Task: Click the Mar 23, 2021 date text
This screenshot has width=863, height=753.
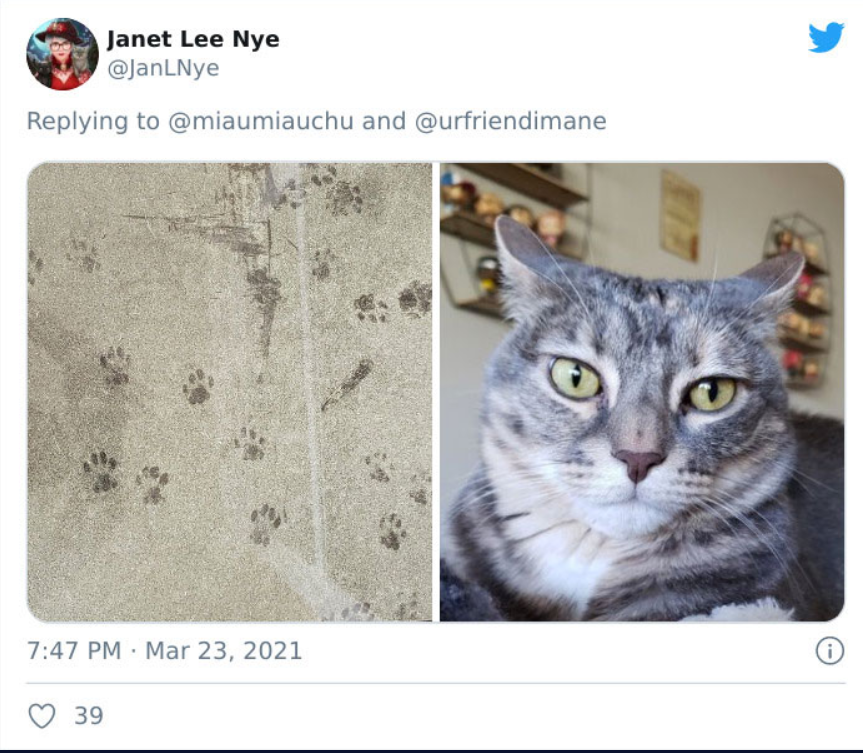Action: tap(223, 651)
